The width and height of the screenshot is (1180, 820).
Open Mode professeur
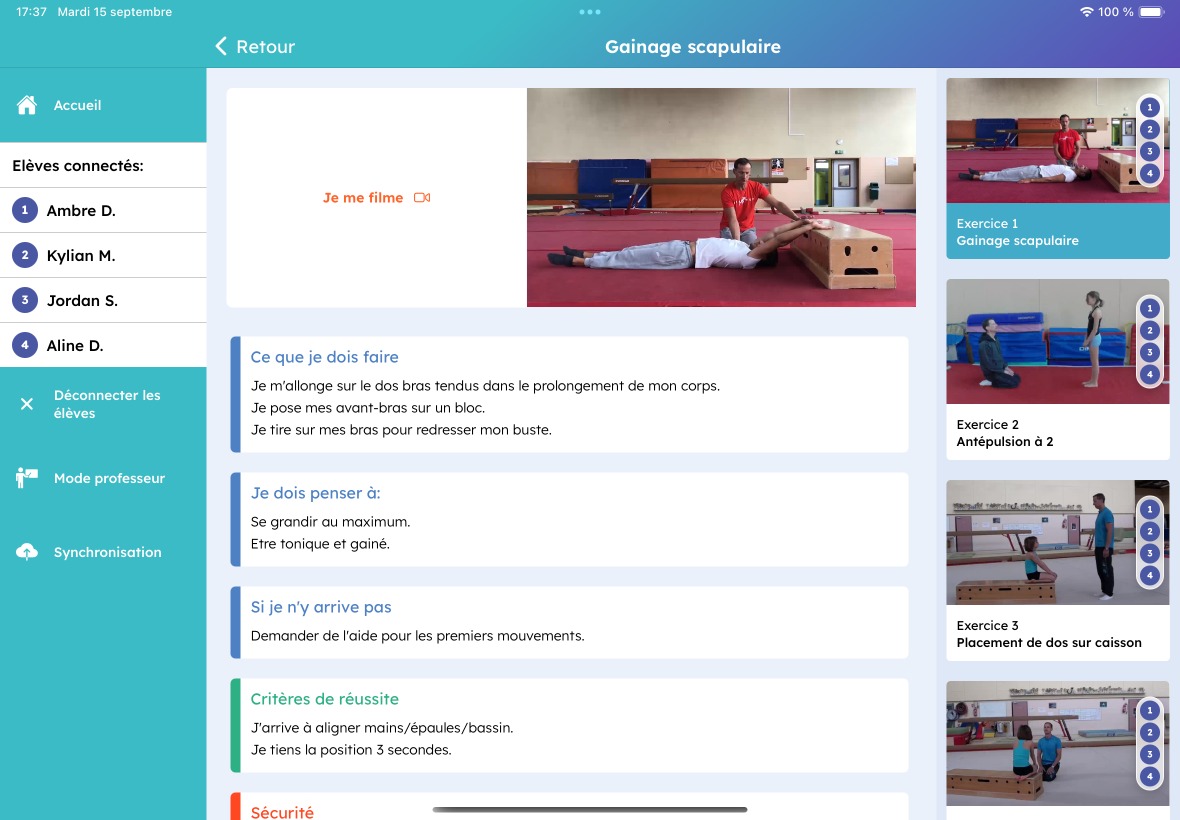[x=103, y=478]
